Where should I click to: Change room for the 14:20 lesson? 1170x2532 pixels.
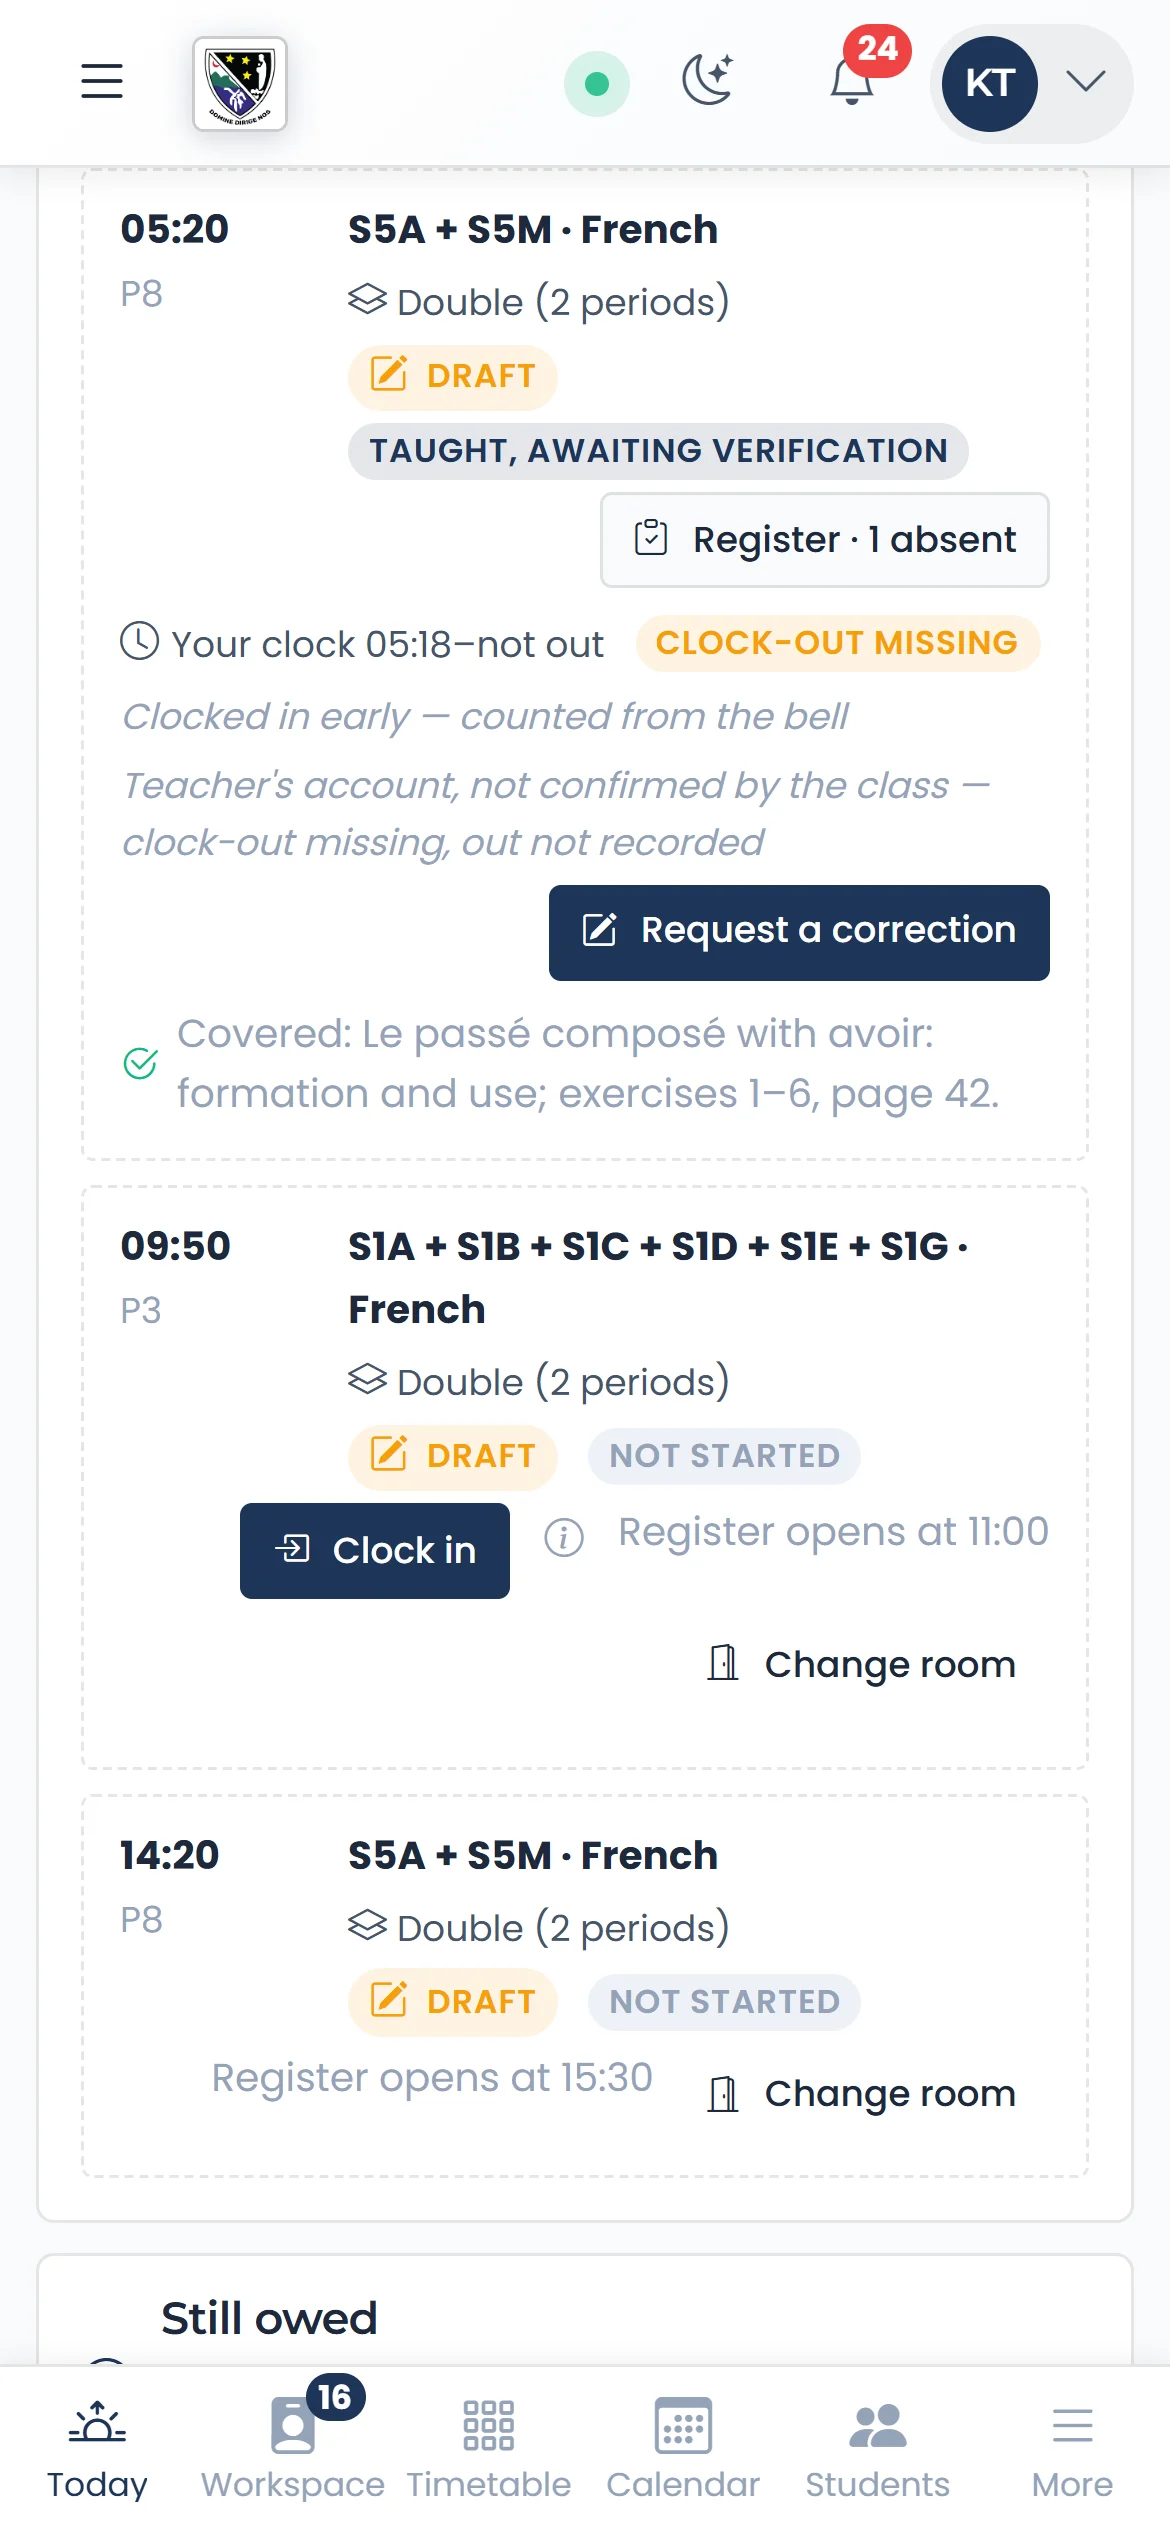[860, 2094]
